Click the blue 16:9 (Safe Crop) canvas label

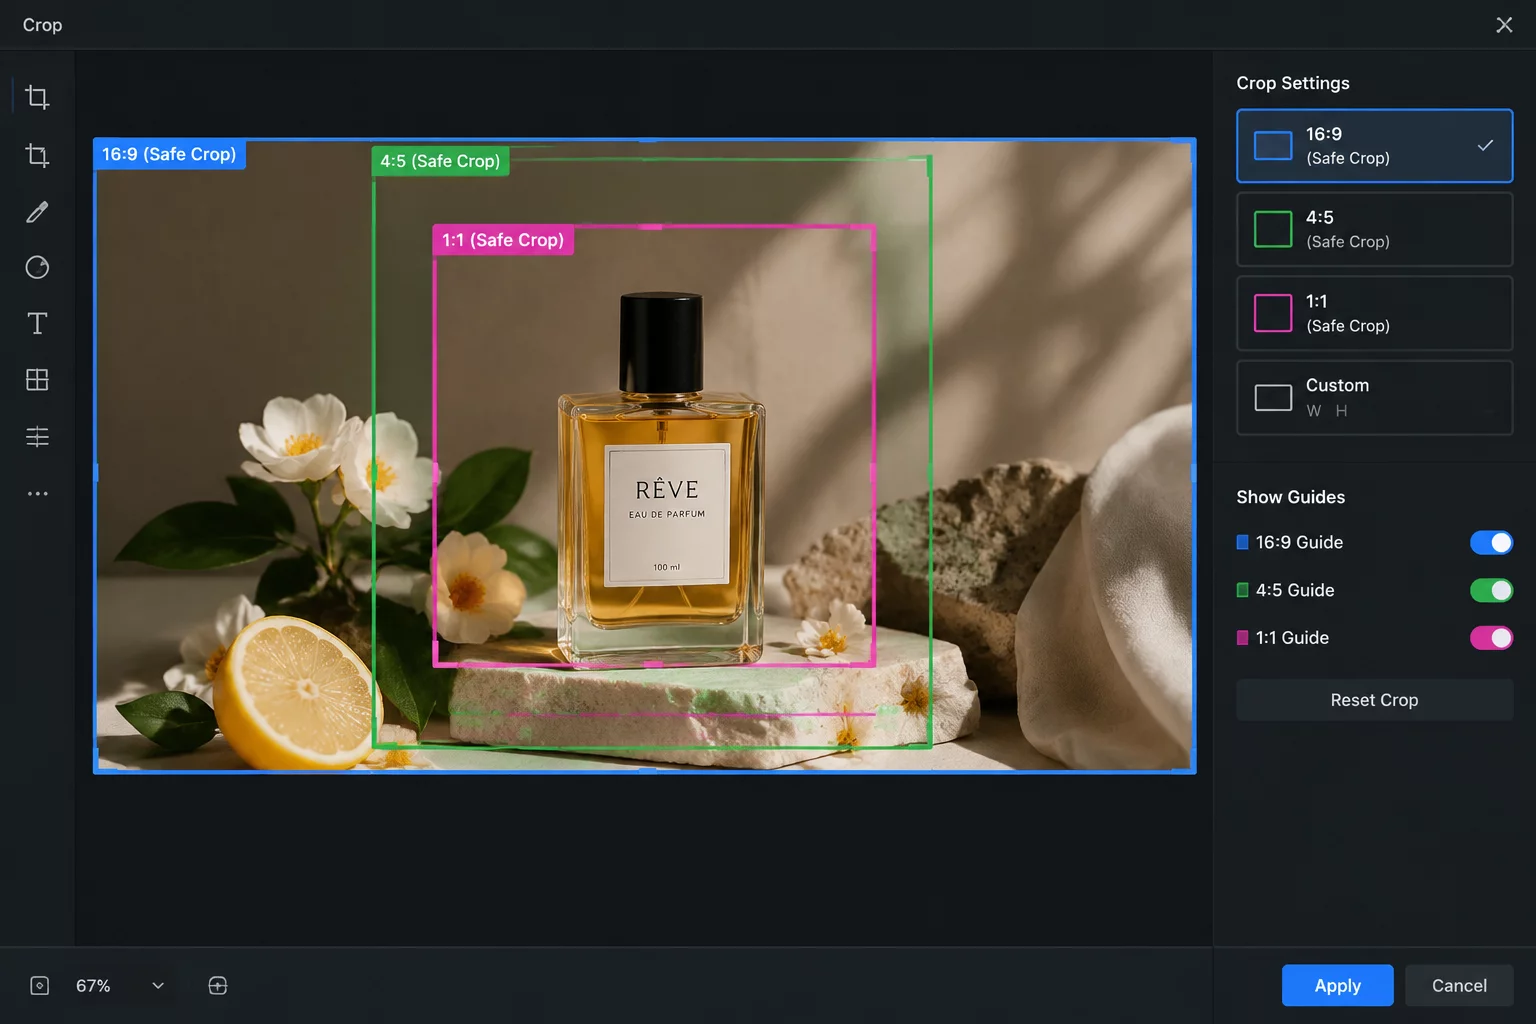[x=169, y=154]
